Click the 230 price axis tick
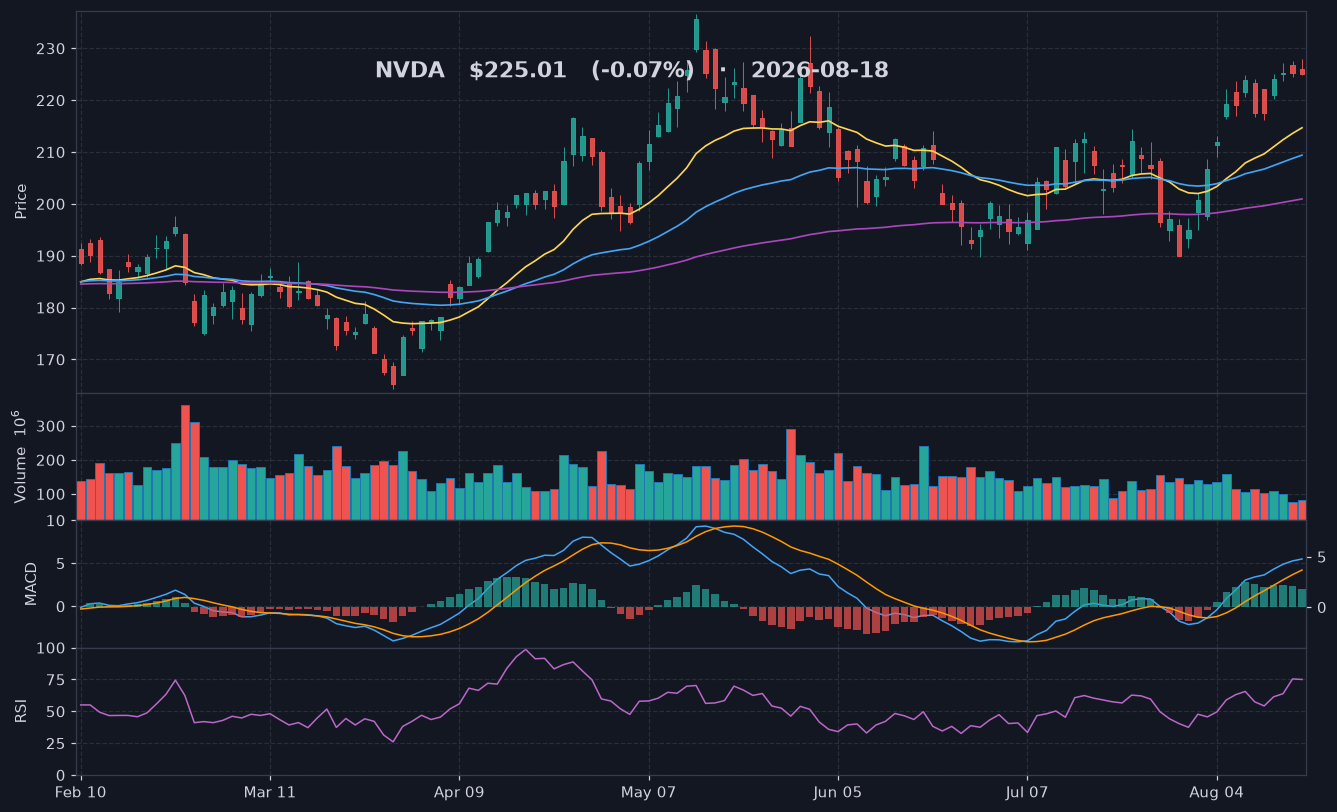Screen dimensions: 1337x812 click(x=51, y=49)
